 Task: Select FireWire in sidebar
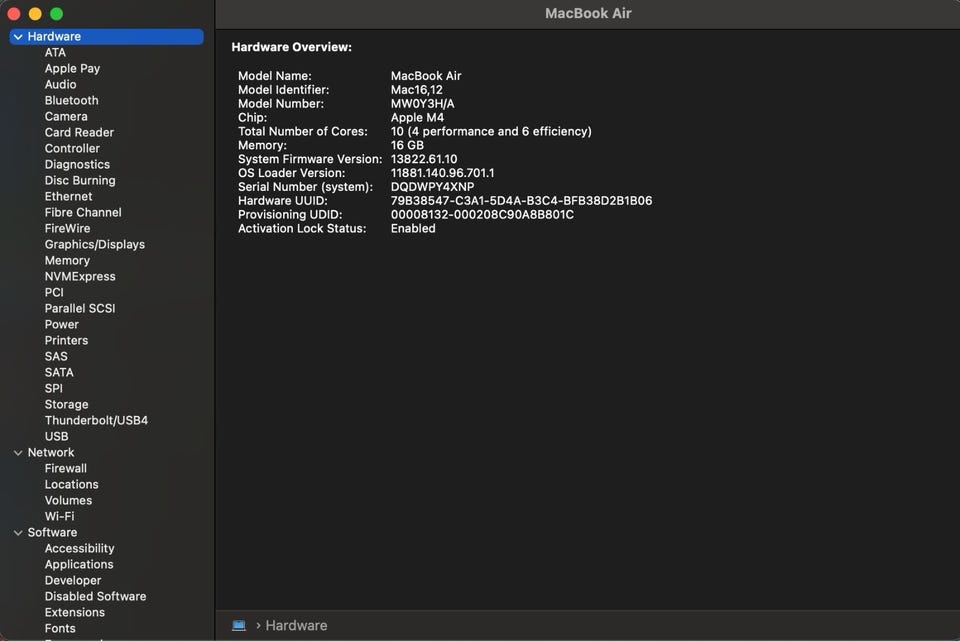pos(67,228)
